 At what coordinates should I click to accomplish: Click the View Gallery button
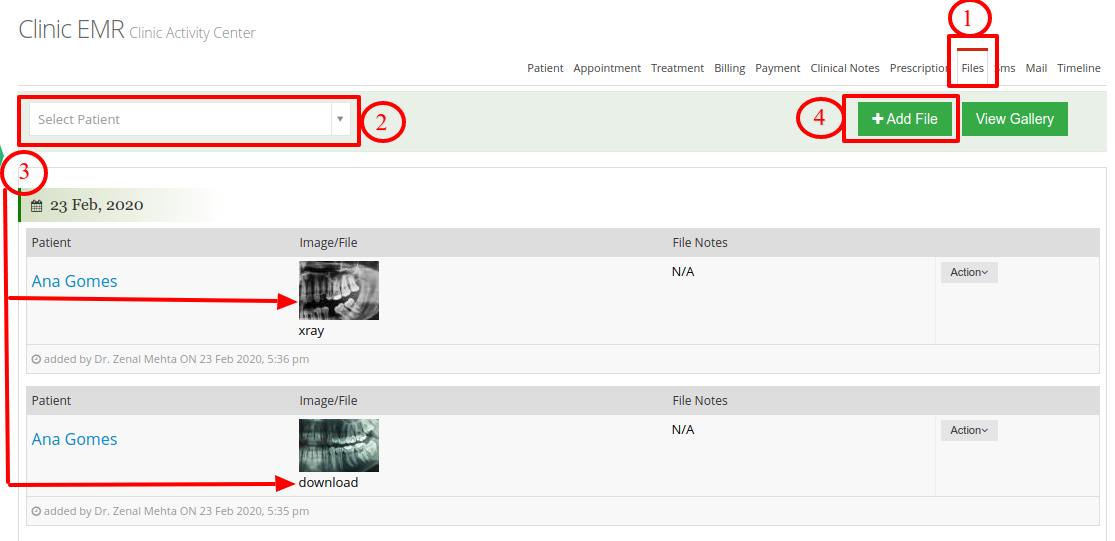point(1015,119)
